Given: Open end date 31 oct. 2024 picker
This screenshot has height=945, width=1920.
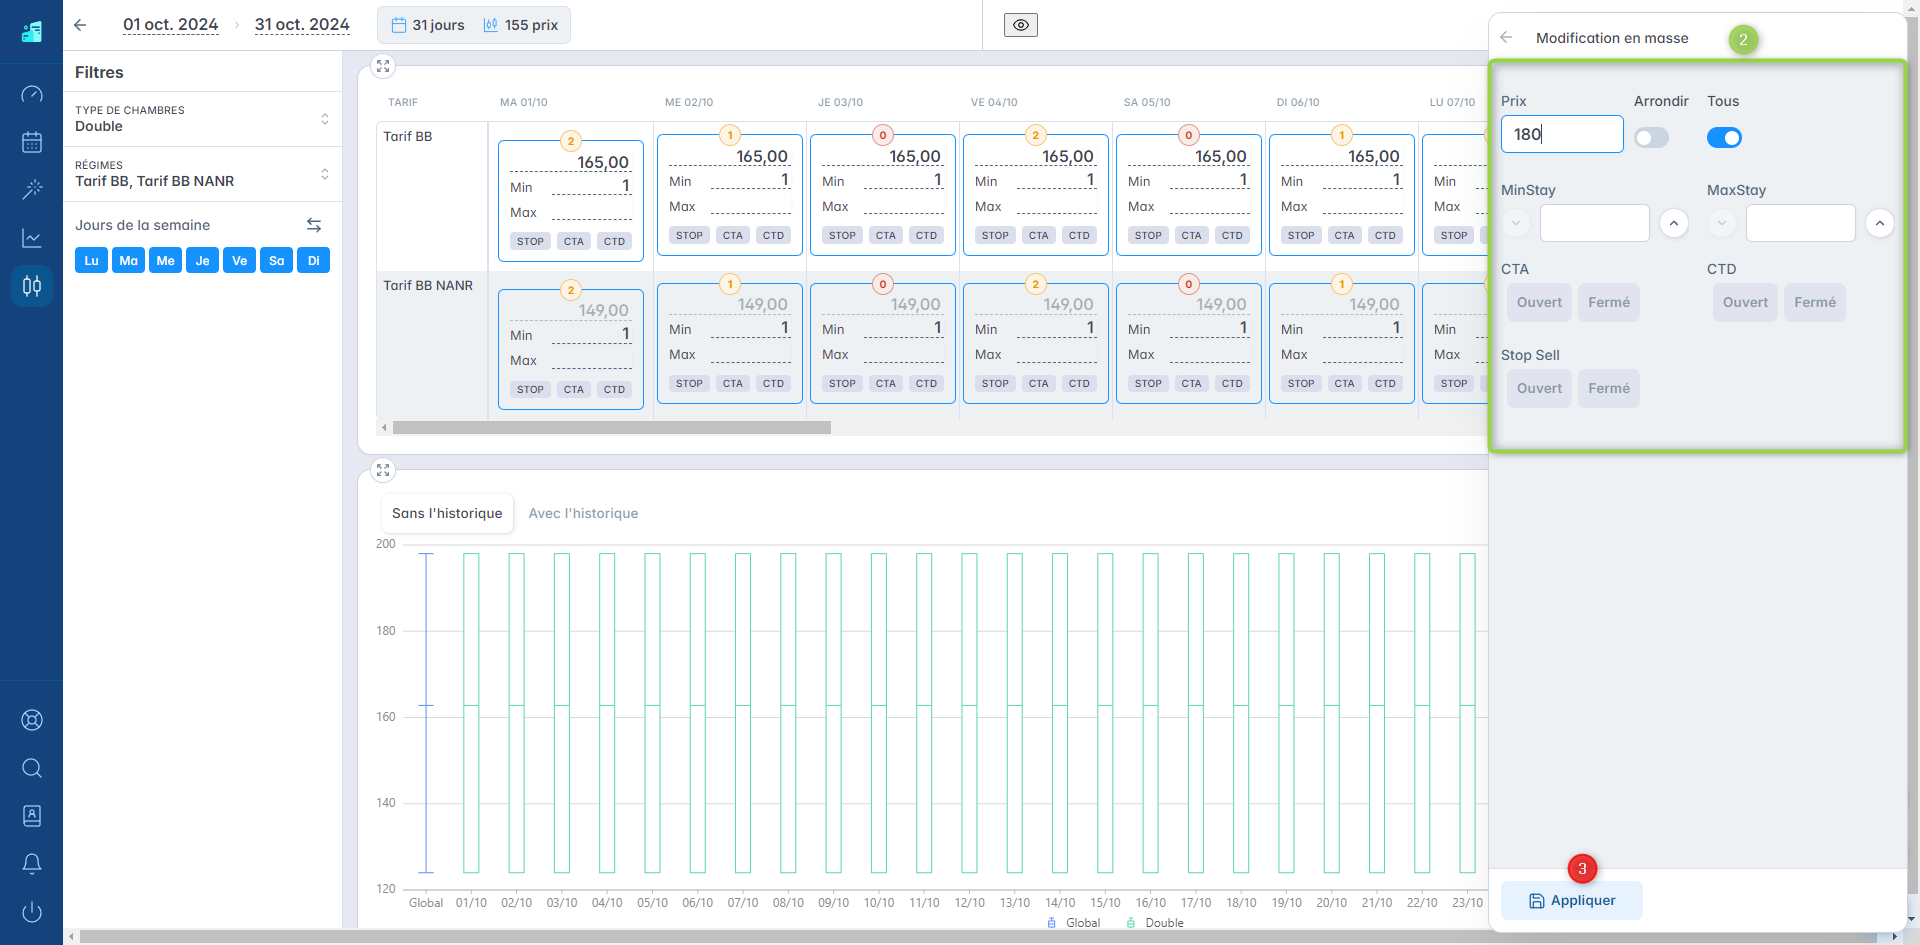Looking at the screenshot, I should pos(302,25).
